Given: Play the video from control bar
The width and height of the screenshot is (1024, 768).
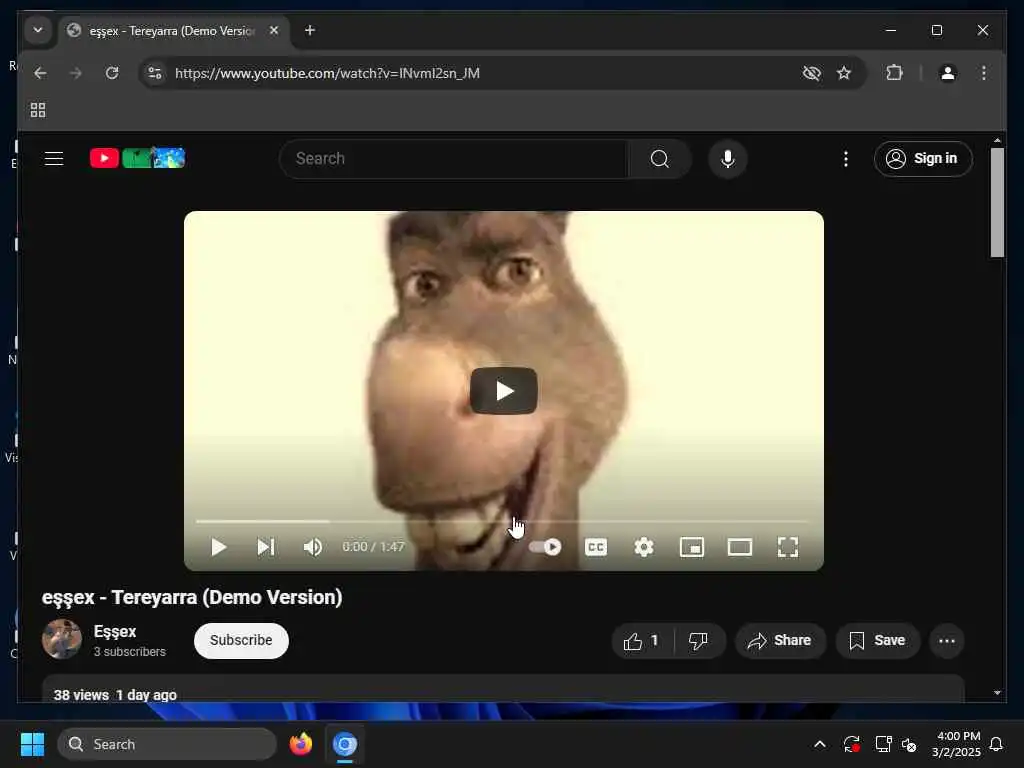Looking at the screenshot, I should coord(219,547).
